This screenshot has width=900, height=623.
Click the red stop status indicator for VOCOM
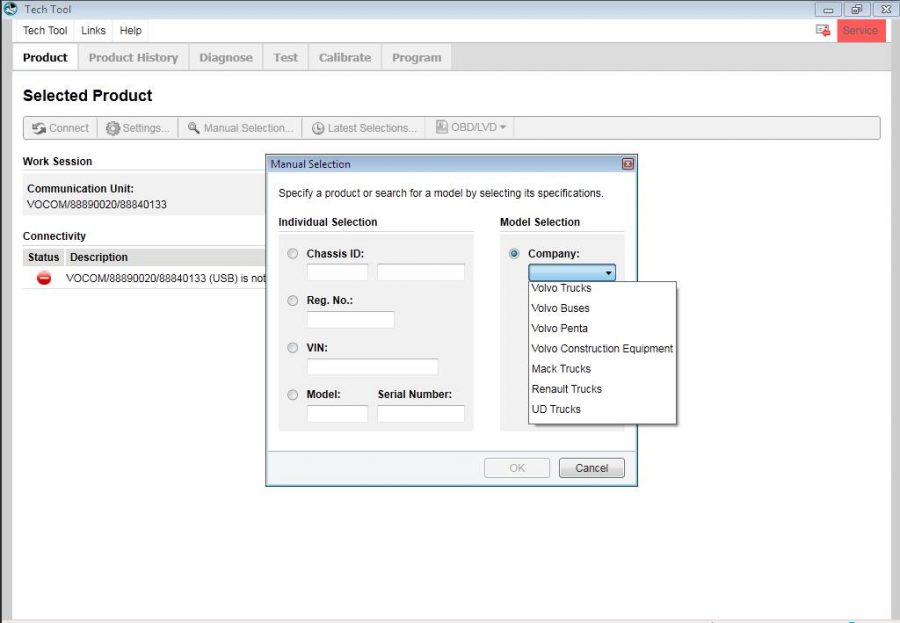[x=42, y=278]
